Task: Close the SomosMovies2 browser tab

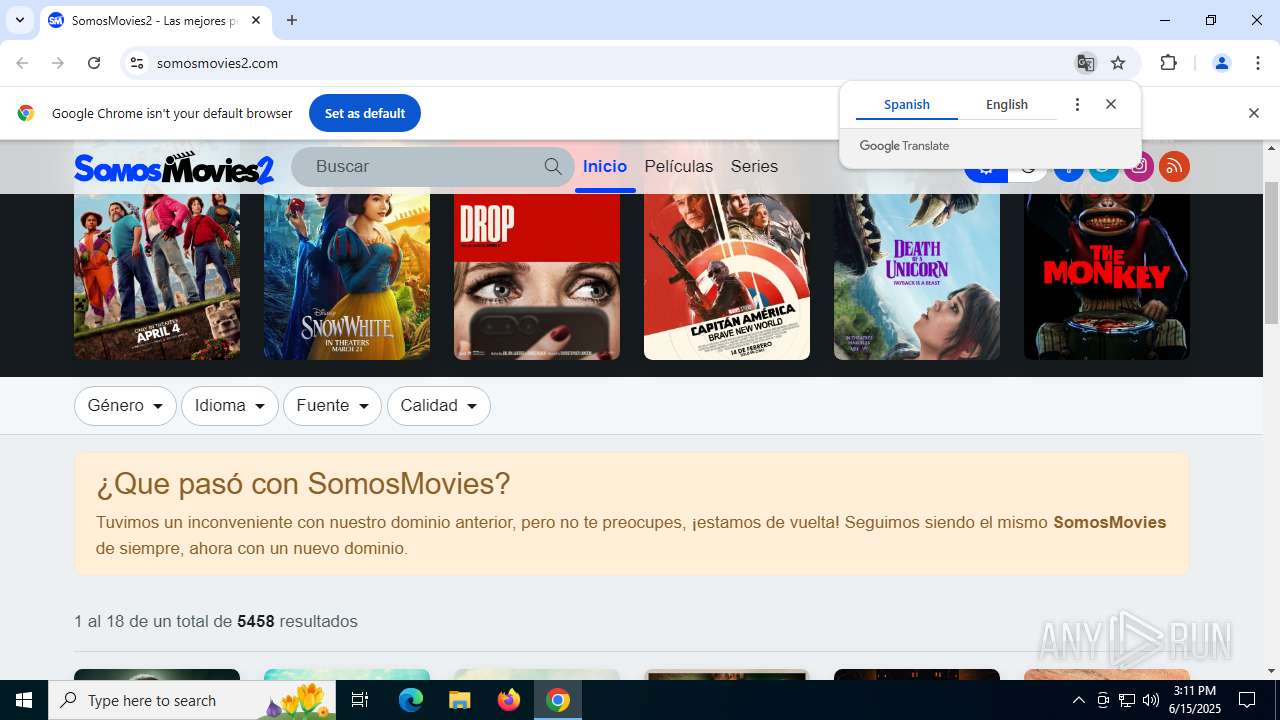Action: click(x=256, y=20)
